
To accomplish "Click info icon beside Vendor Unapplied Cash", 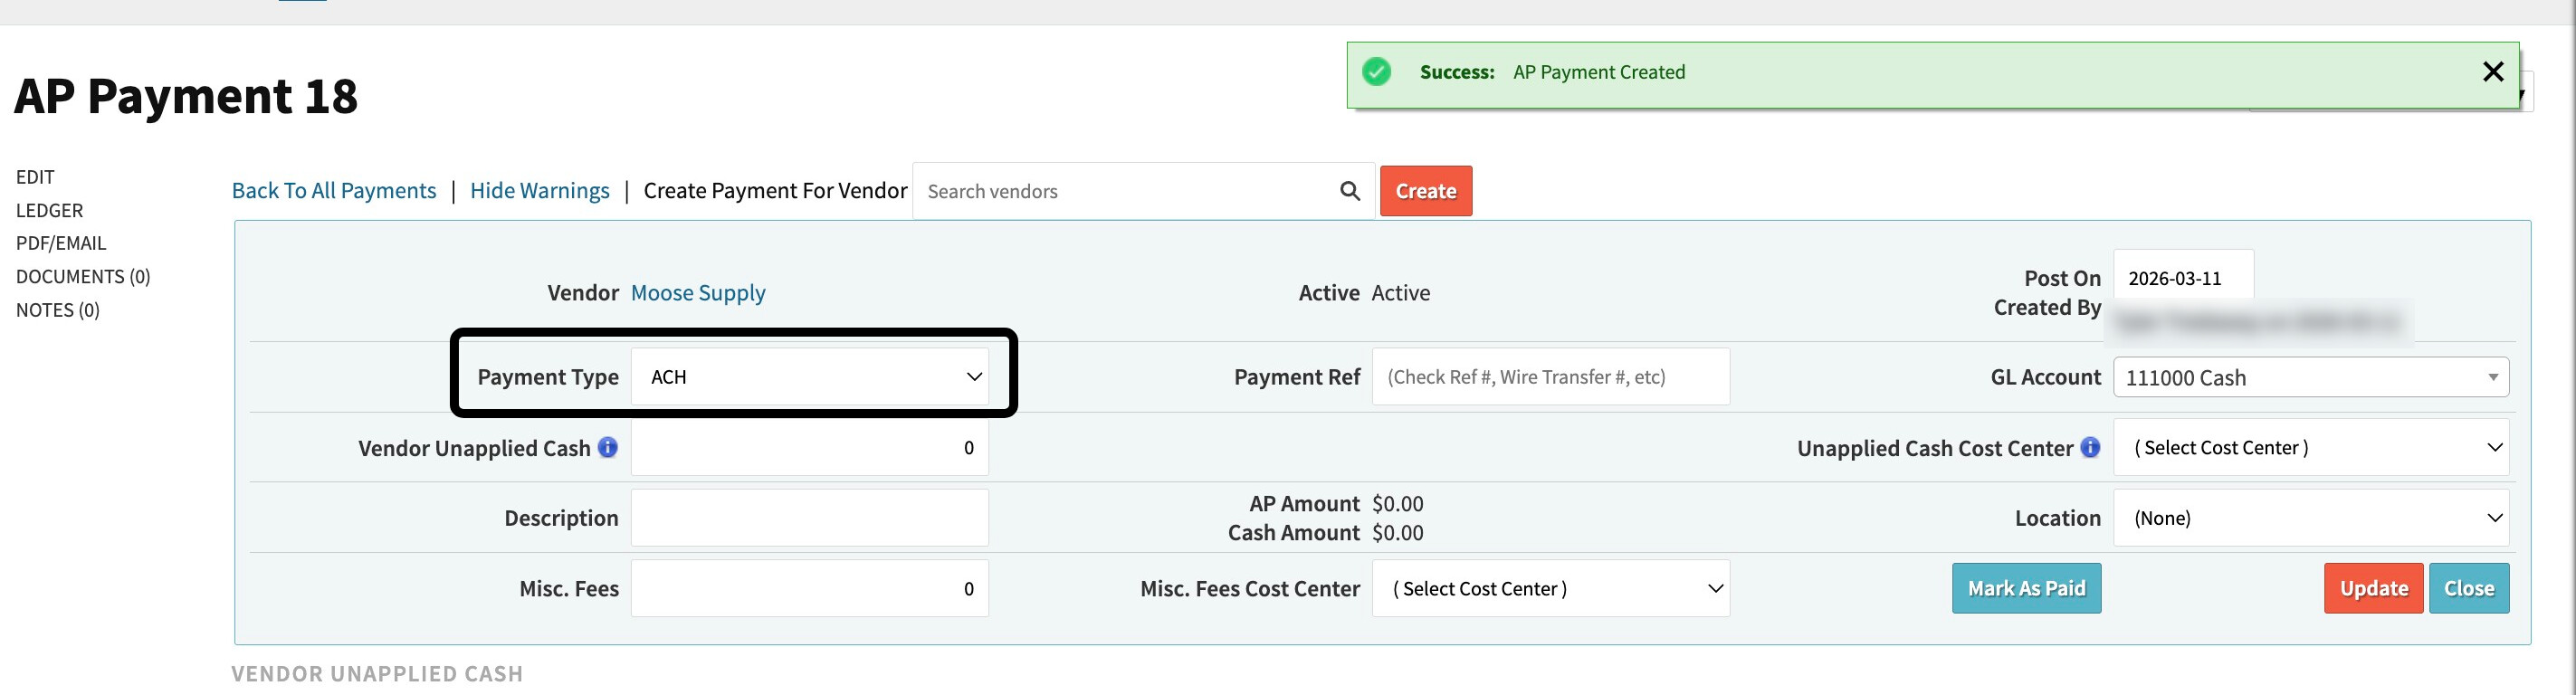I will point(607,448).
